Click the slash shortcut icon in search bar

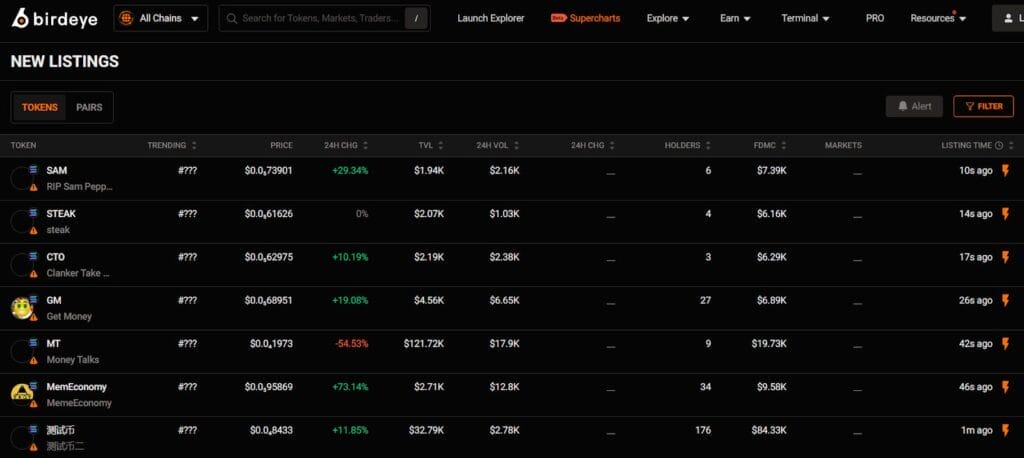(418, 18)
